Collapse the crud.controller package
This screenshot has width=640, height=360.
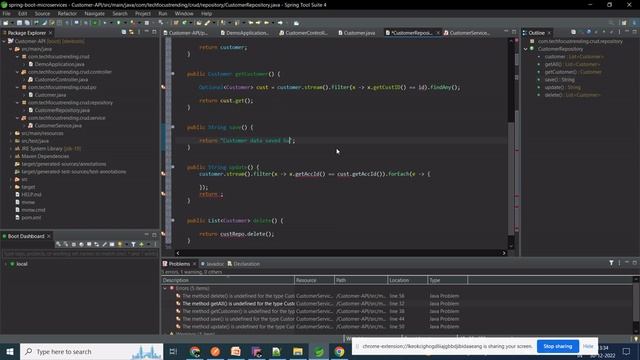[18, 72]
